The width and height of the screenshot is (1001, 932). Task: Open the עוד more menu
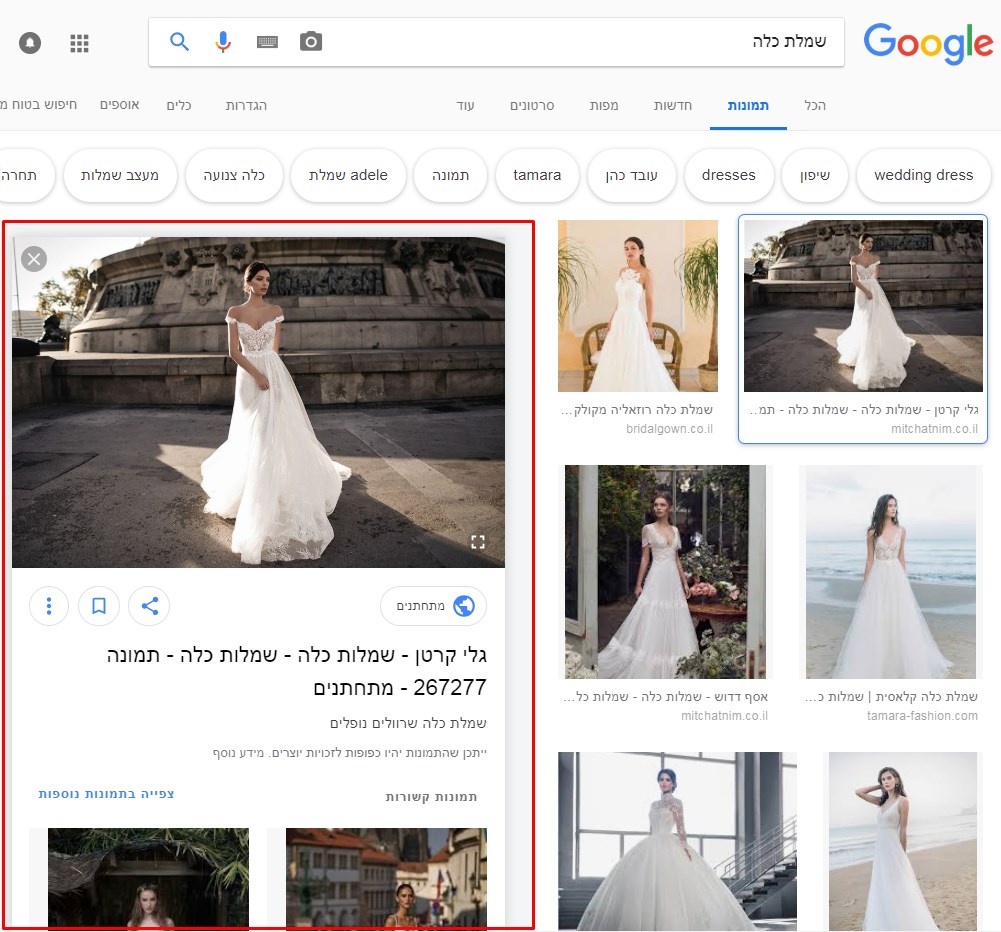(x=465, y=105)
